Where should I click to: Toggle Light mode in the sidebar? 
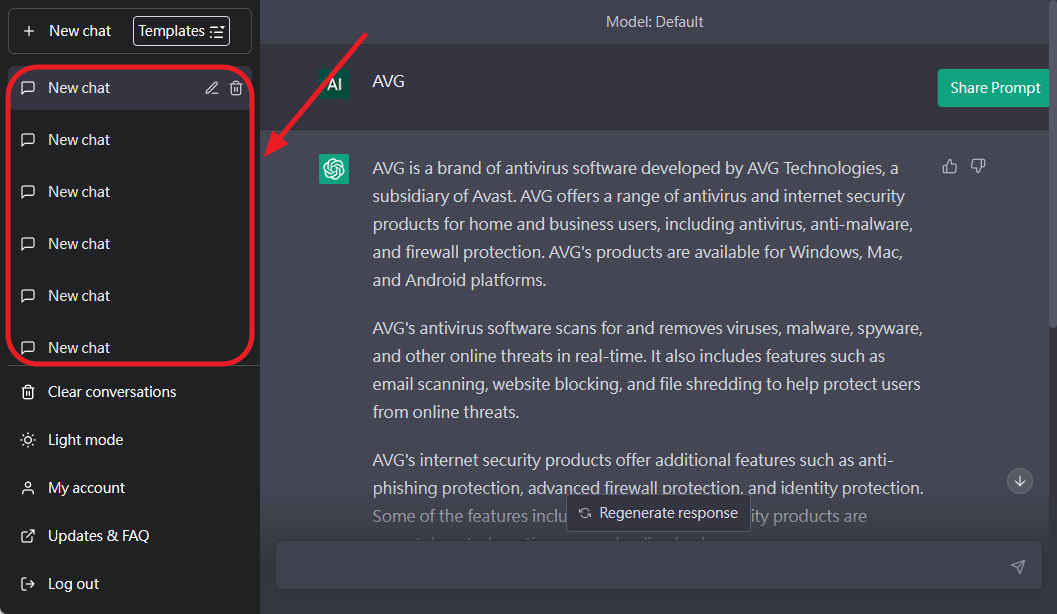point(86,440)
